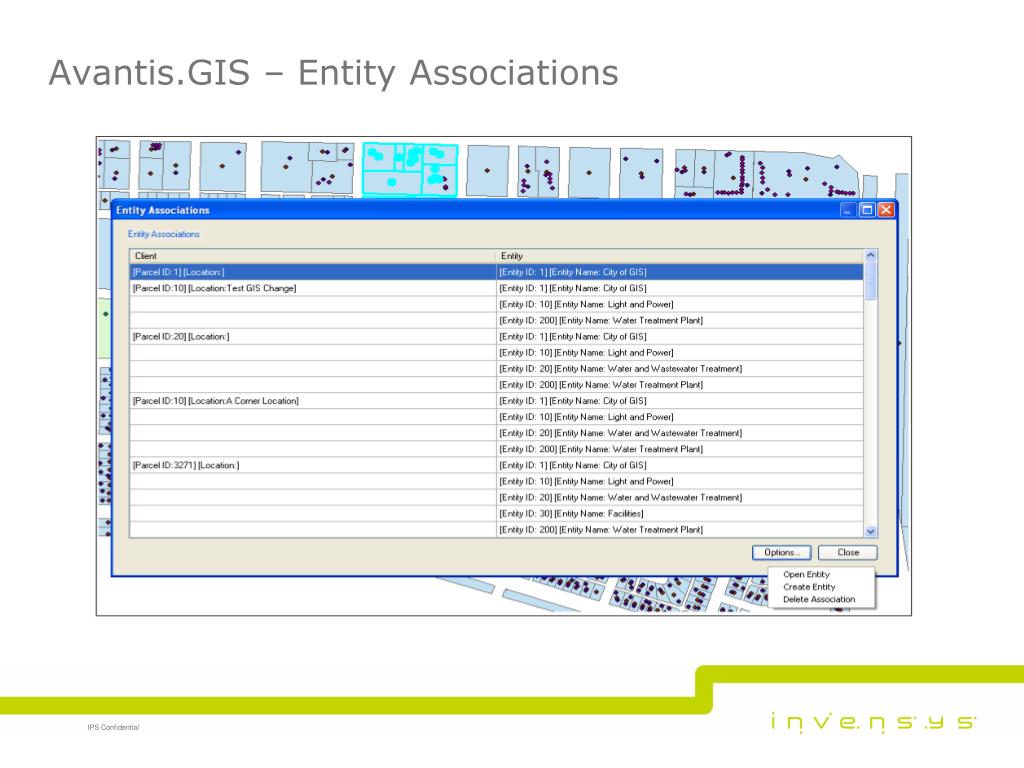Click the Entity Associations title bar text
The image size is (1024, 768).
[163, 210]
